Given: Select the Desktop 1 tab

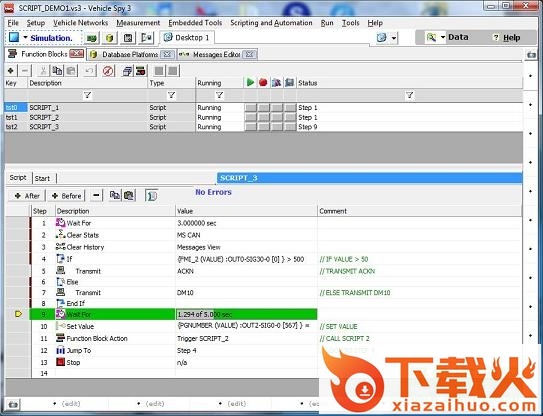Looking at the screenshot, I should tap(187, 37).
